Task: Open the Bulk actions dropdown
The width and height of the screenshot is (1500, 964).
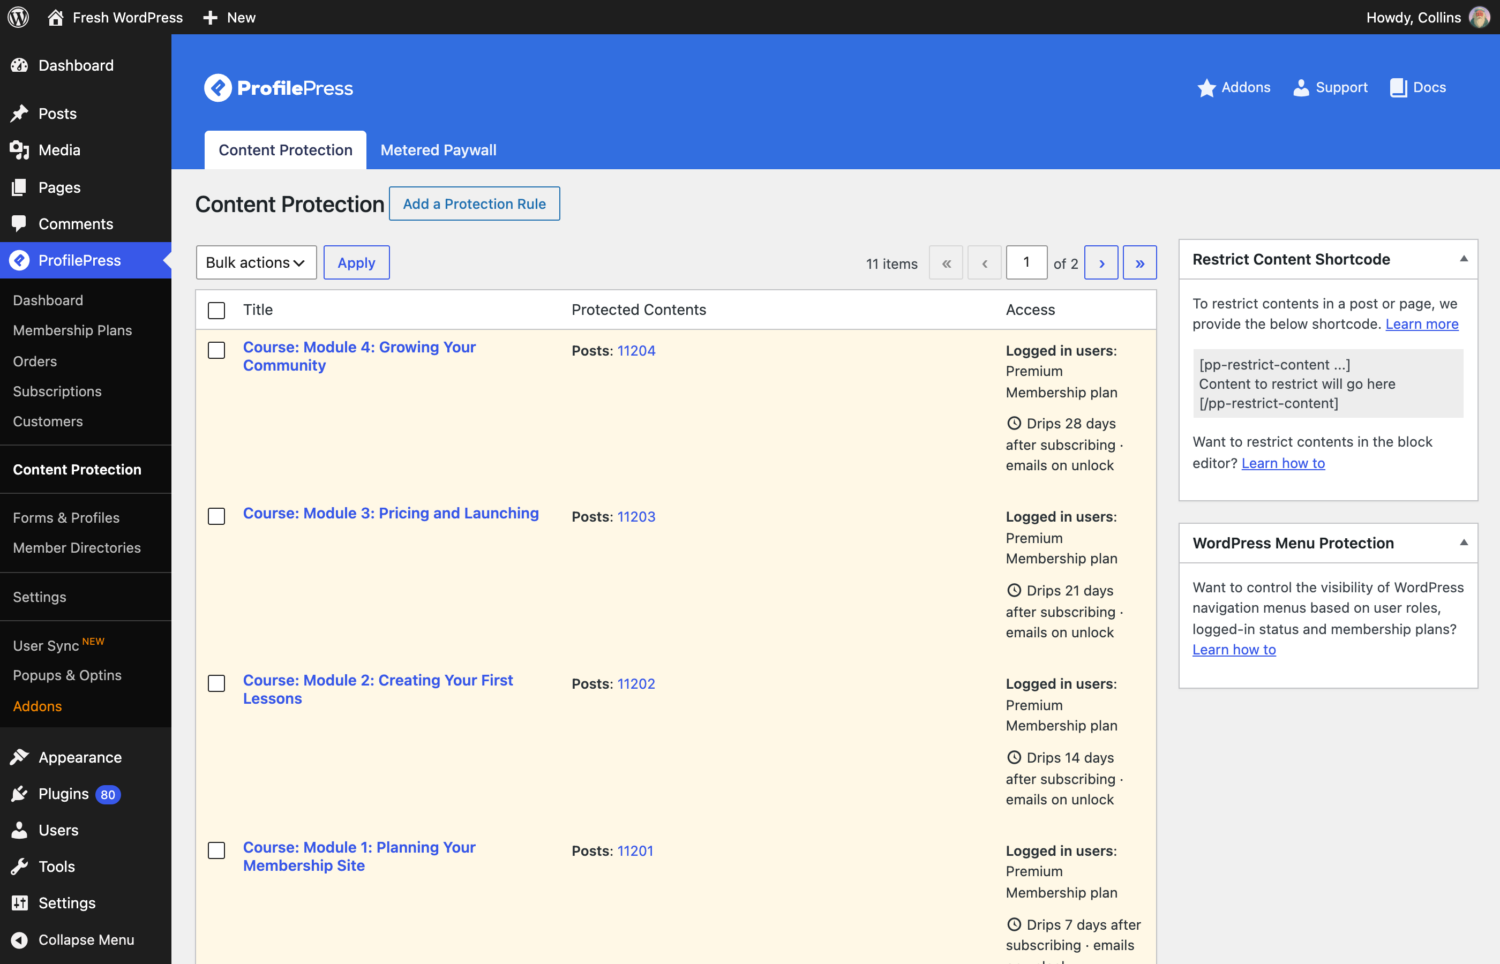Action: [x=256, y=262]
